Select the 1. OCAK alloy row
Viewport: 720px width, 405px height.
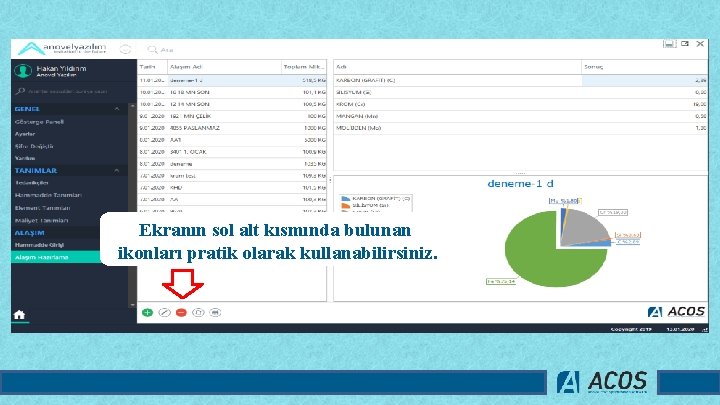point(232,152)
